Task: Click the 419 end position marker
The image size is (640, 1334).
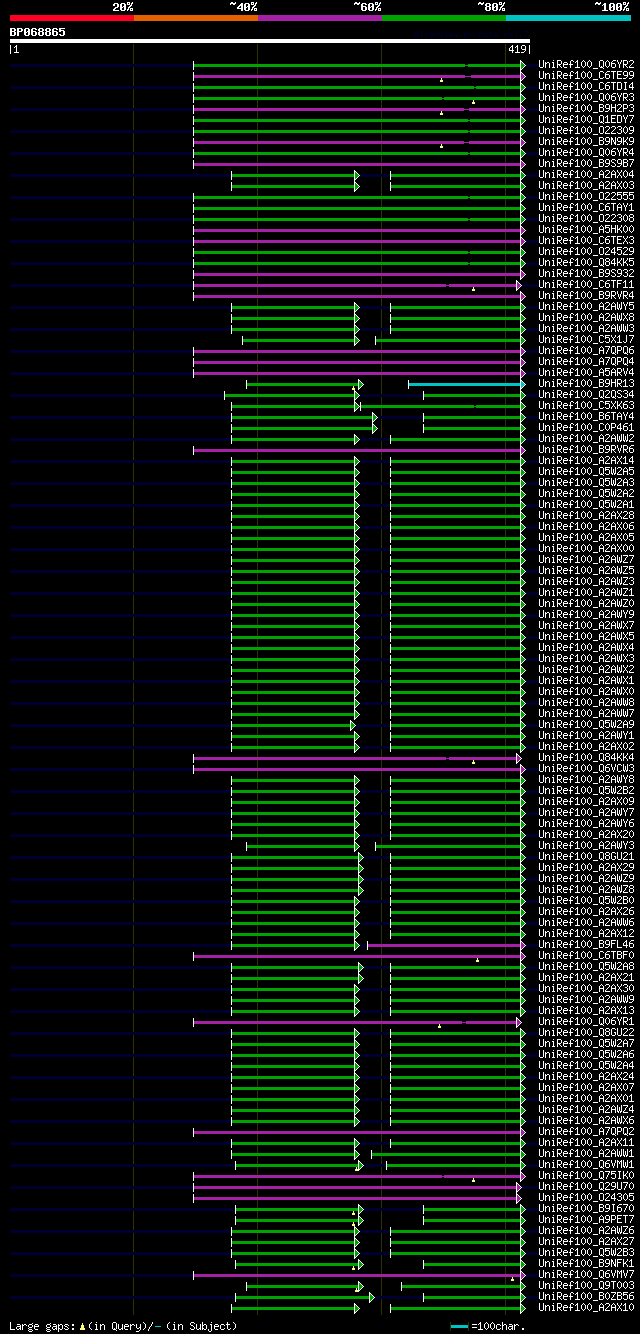Action: (x=517, y=49)
